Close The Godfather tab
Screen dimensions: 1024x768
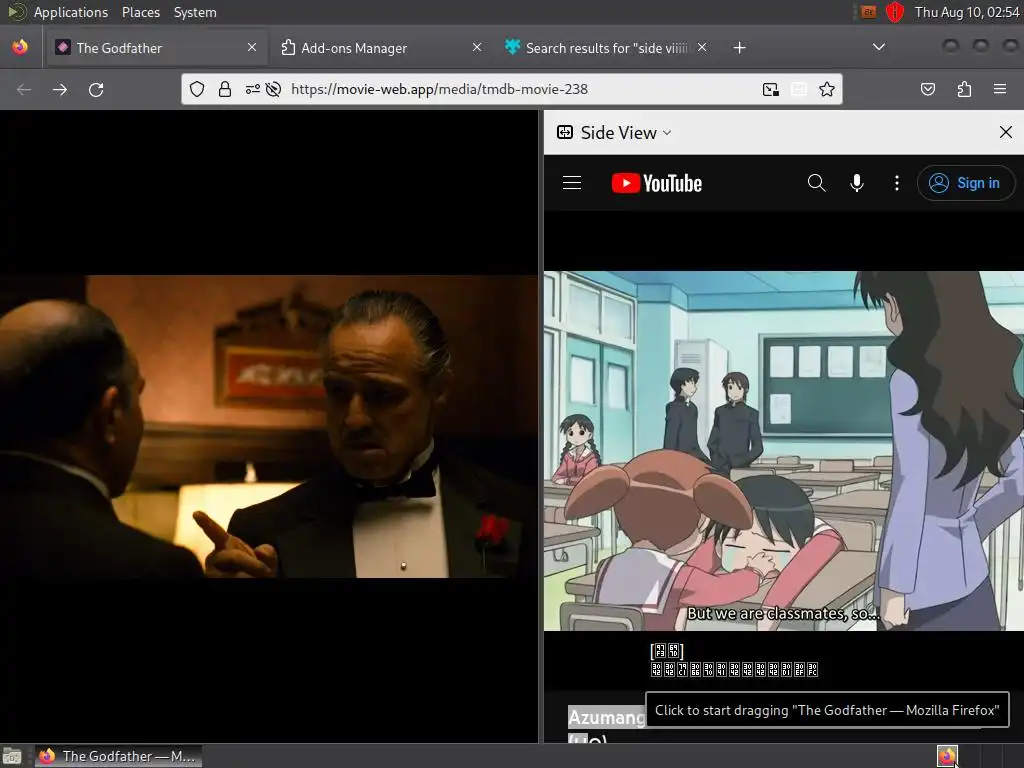[252, 47]
